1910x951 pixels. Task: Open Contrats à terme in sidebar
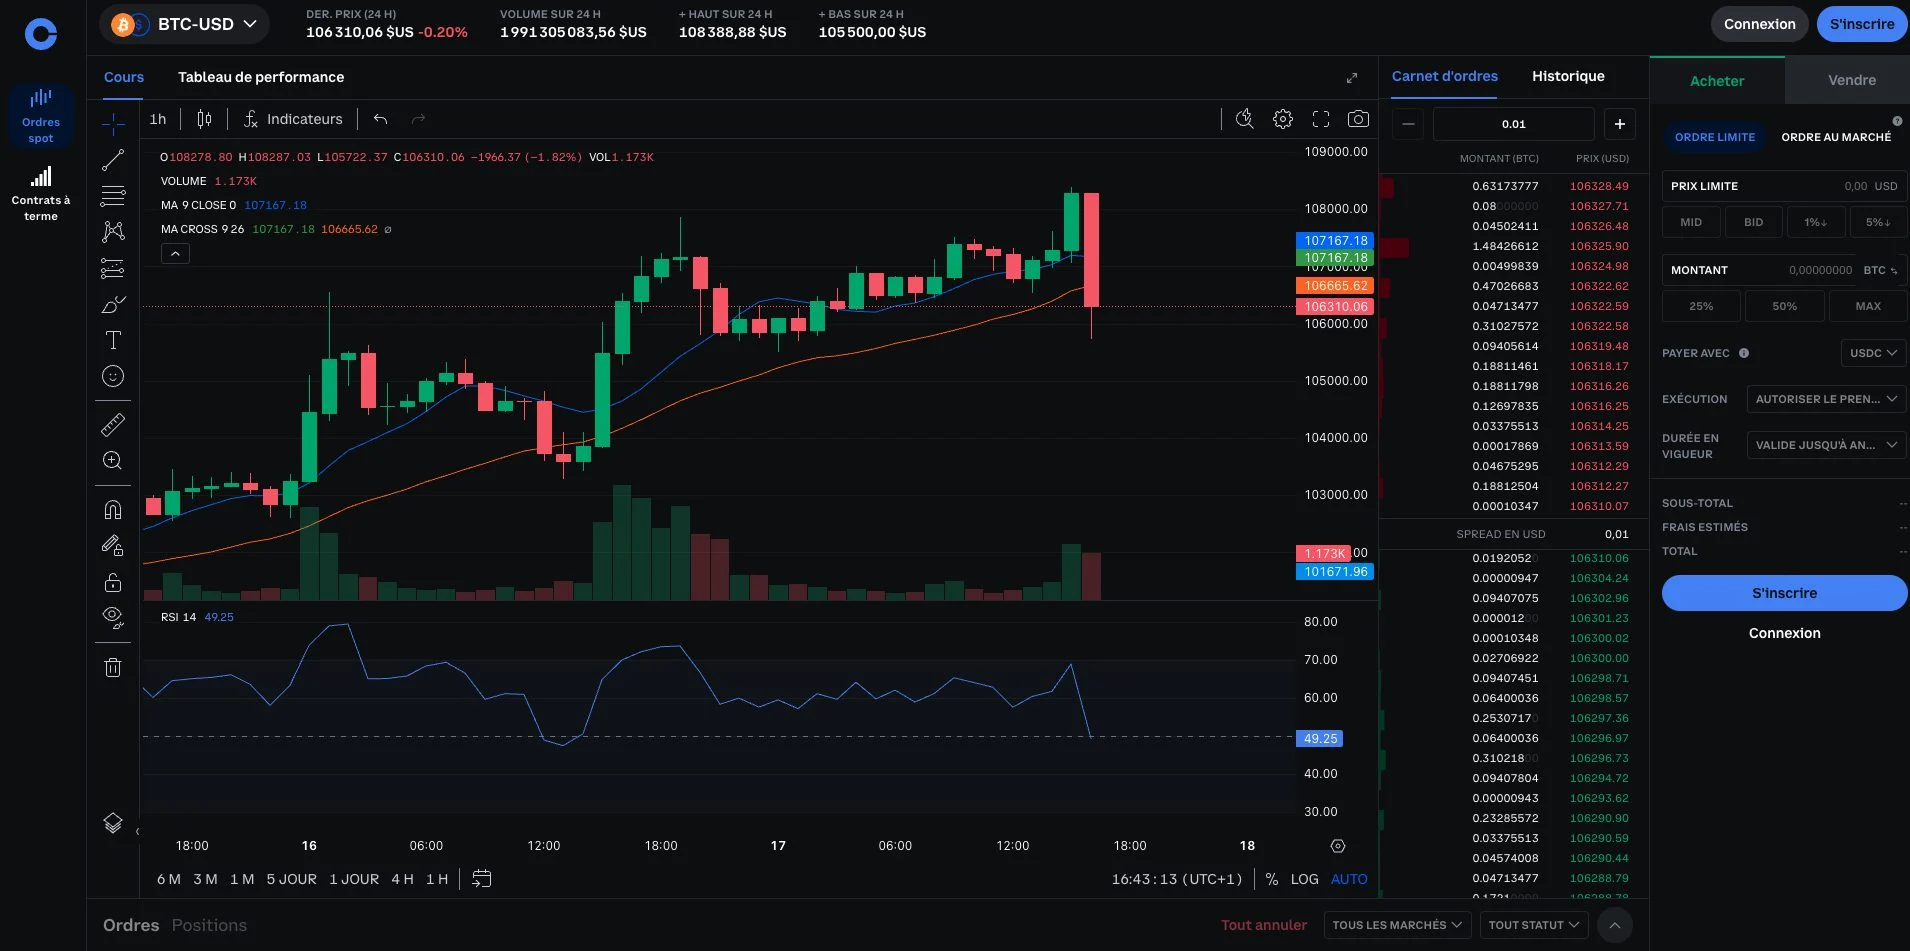pos(41,194)
